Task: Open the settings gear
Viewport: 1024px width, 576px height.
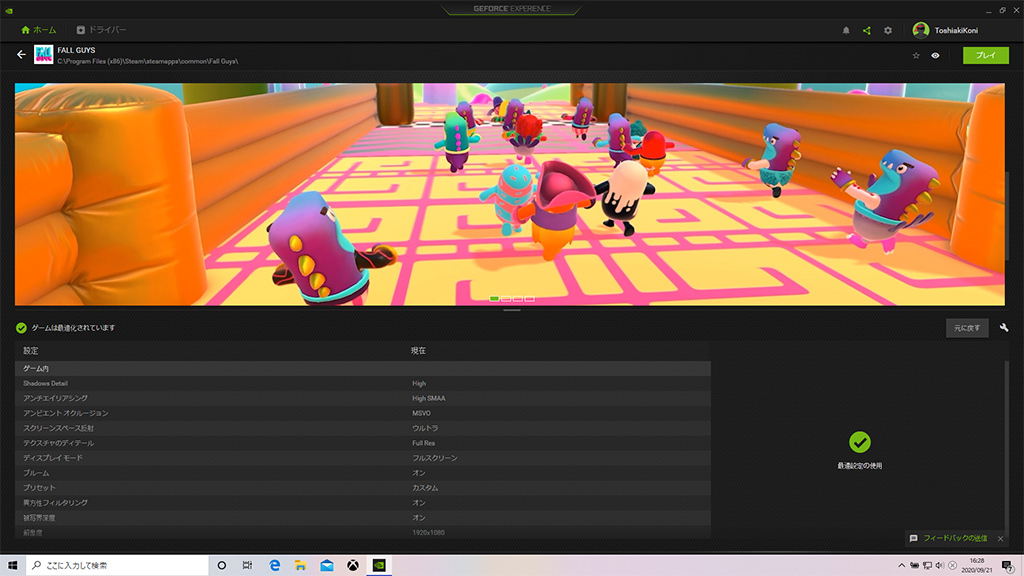Action: [x=888, y=30]
